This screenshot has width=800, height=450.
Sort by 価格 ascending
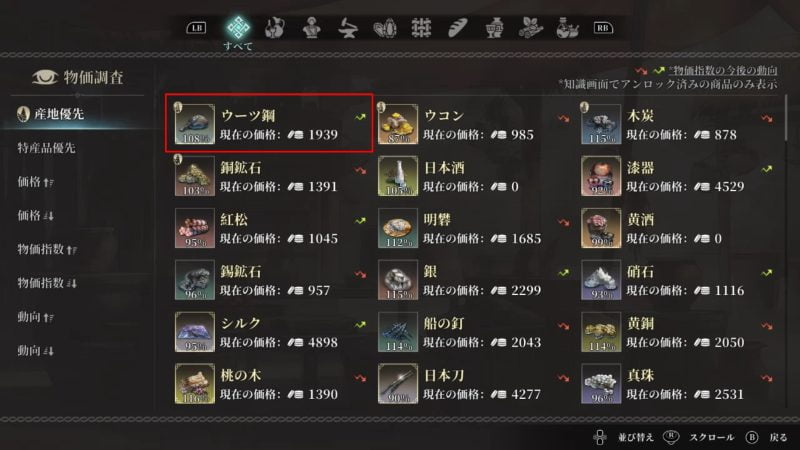click(x=35, y=182)
